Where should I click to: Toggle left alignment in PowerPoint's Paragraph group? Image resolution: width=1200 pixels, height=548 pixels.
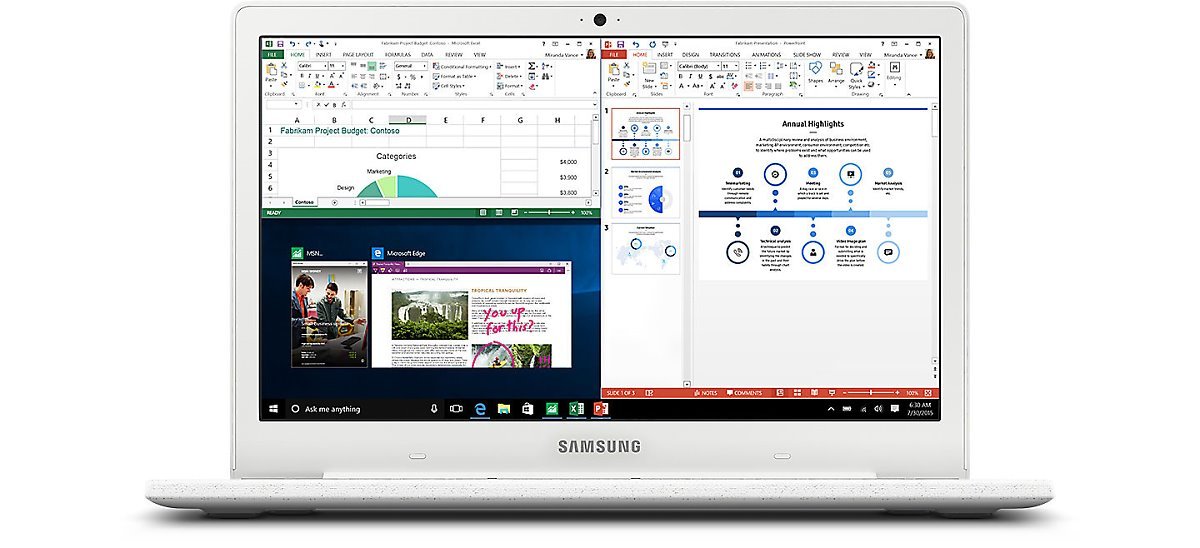(x=749, y=86)
